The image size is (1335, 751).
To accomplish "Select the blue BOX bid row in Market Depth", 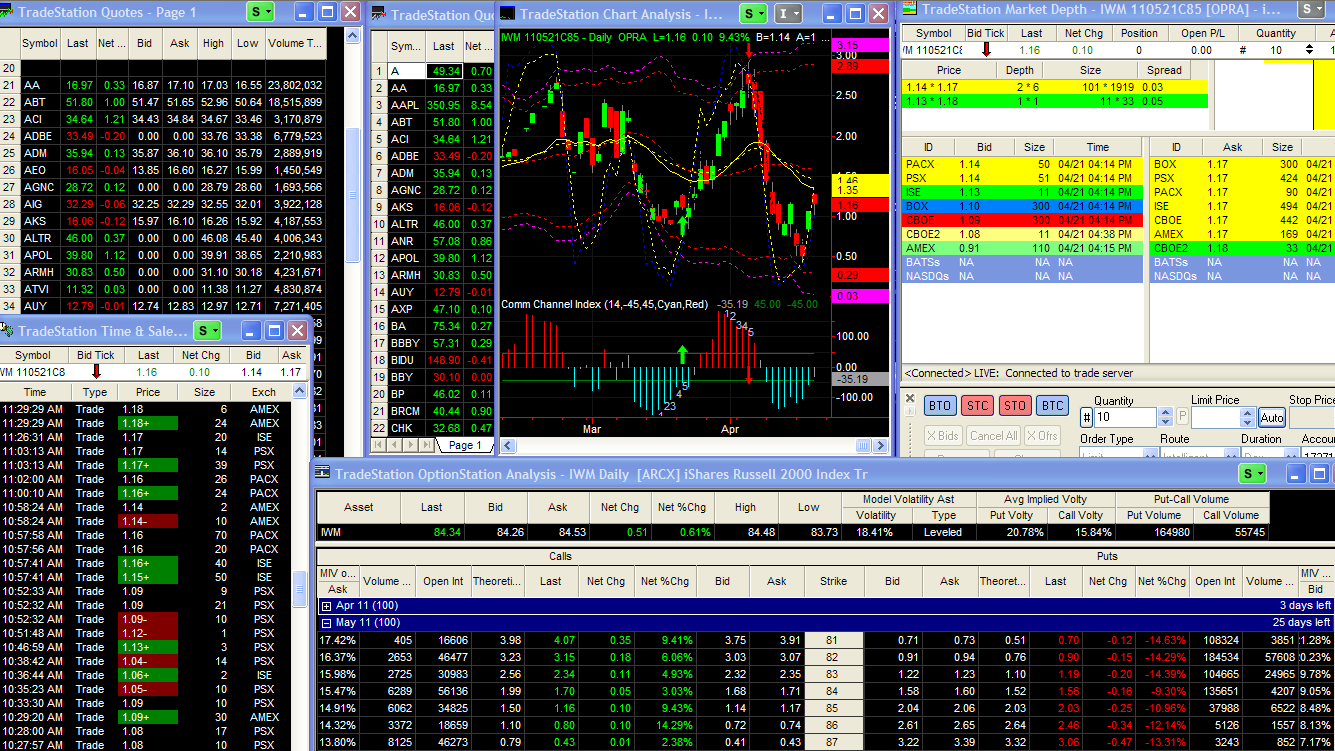I will [1022, 206].
